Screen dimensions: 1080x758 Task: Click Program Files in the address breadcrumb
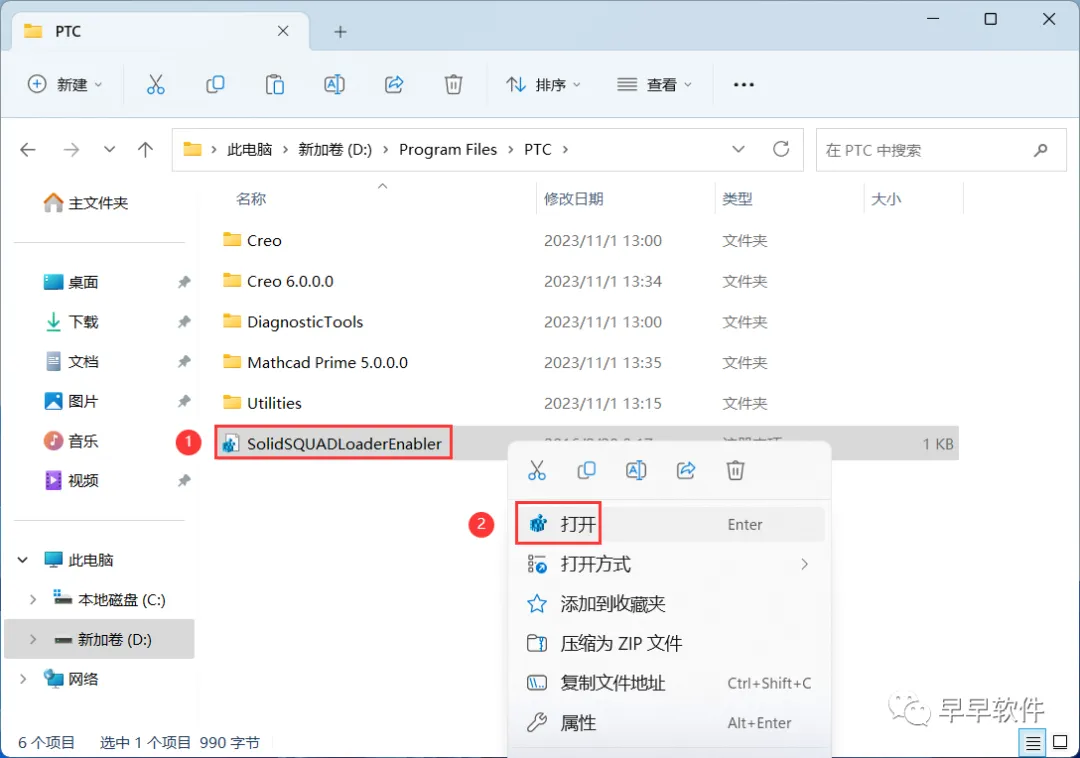(x=448, y=149)
